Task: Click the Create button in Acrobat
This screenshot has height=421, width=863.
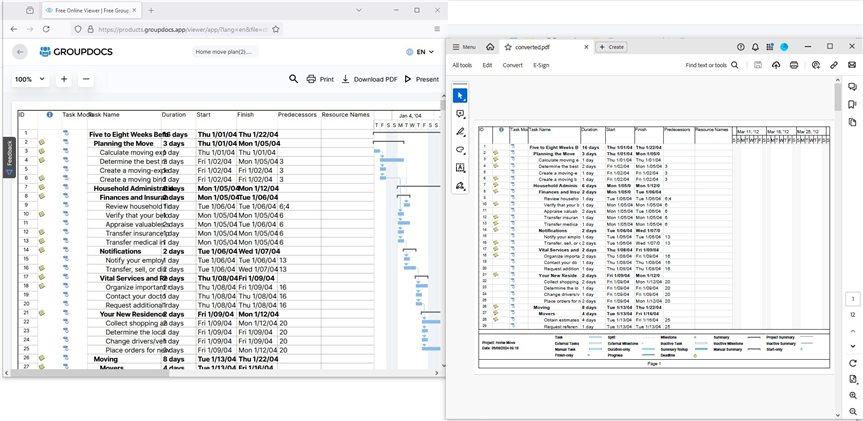Action: pos(611,47)
